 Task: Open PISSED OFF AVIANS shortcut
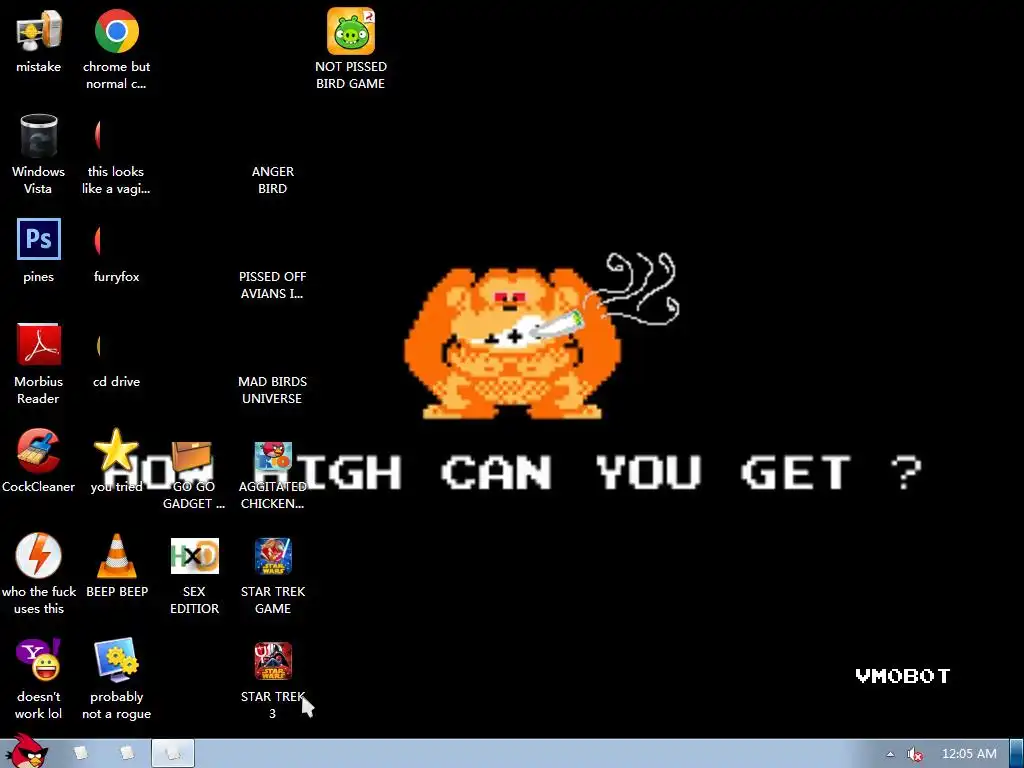(x=272, y=285)
